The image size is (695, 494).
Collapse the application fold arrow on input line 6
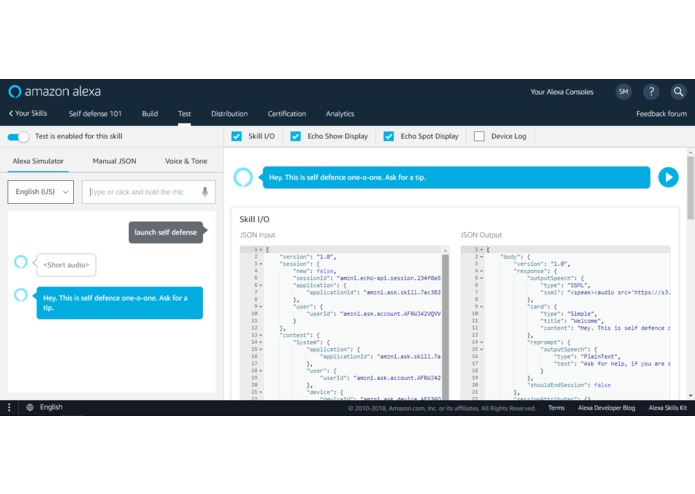[x=261, y=285]
